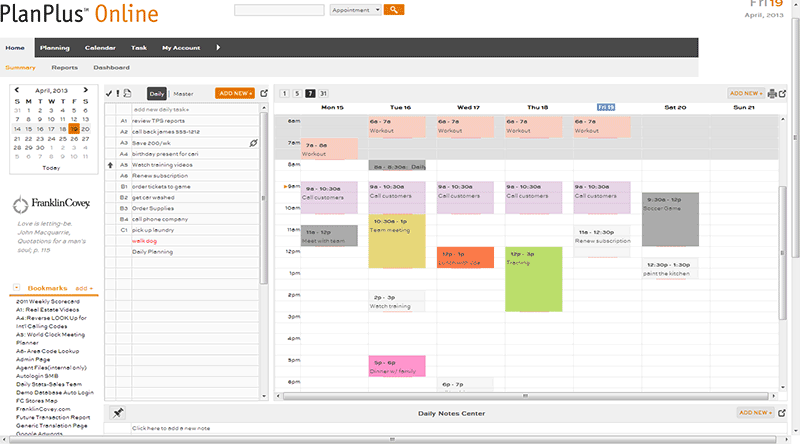Open the Appointment search type dropdown

point(356,10)
